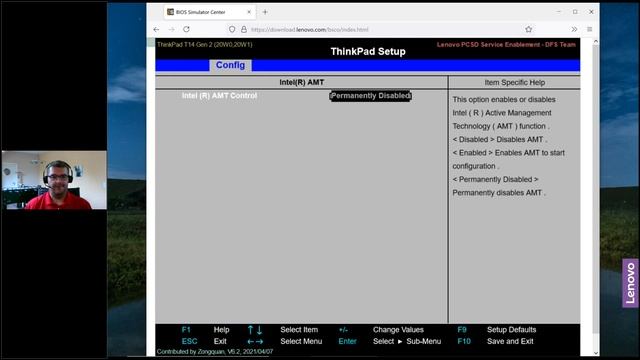The height and width of the screenshot is (360, 640).
Task: Open the toolbar overflow chevrons
Action: pos(574,29)
